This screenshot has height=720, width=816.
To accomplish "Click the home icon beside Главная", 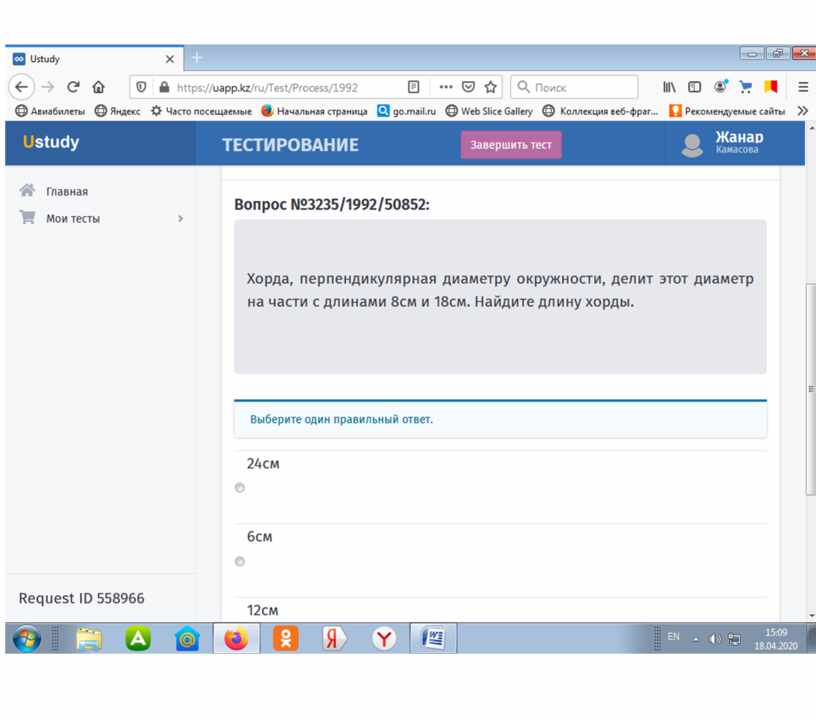I will pyautogui.click(x=27, y=190).
